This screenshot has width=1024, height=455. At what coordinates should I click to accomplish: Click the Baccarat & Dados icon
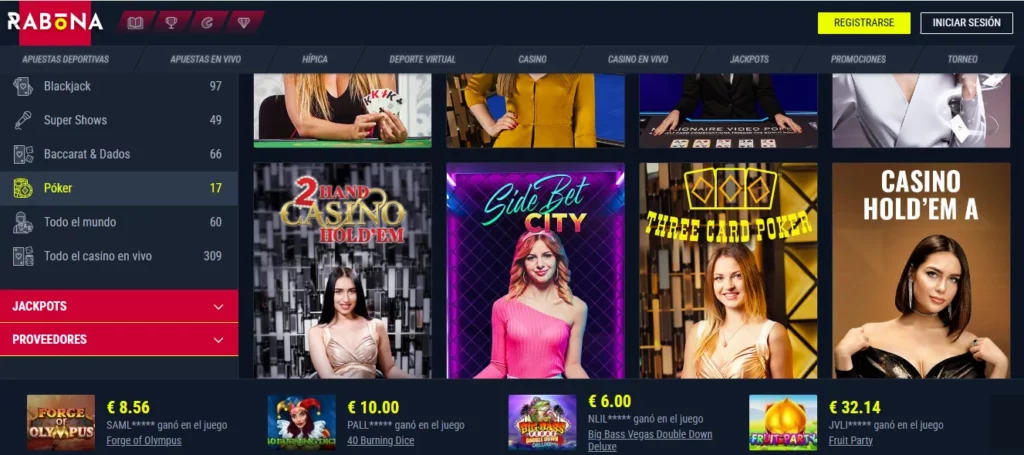(x=23, y=154)
